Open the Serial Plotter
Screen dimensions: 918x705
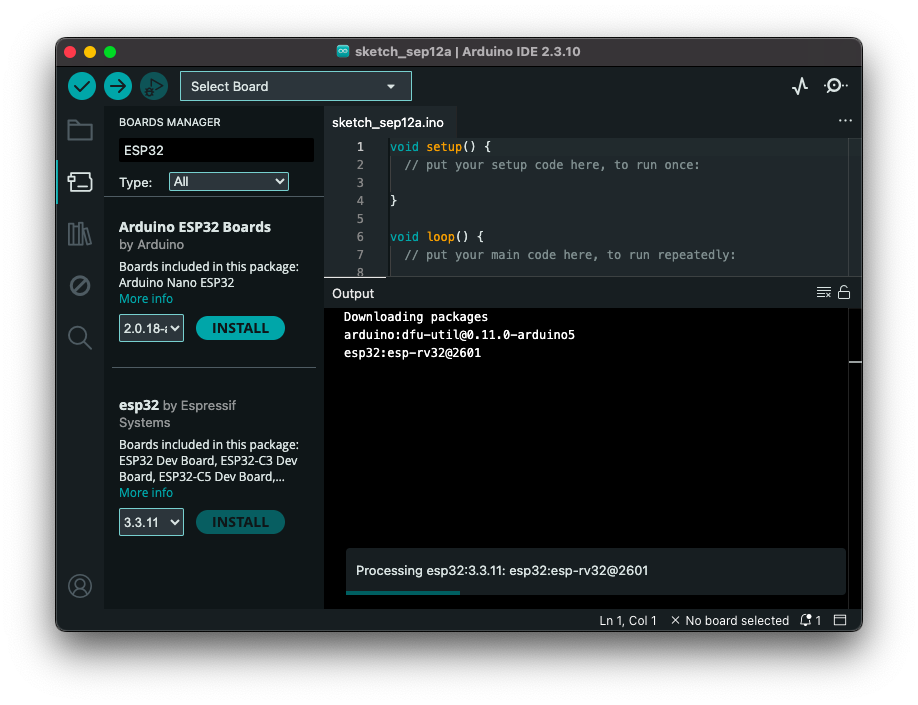(800, 86)
